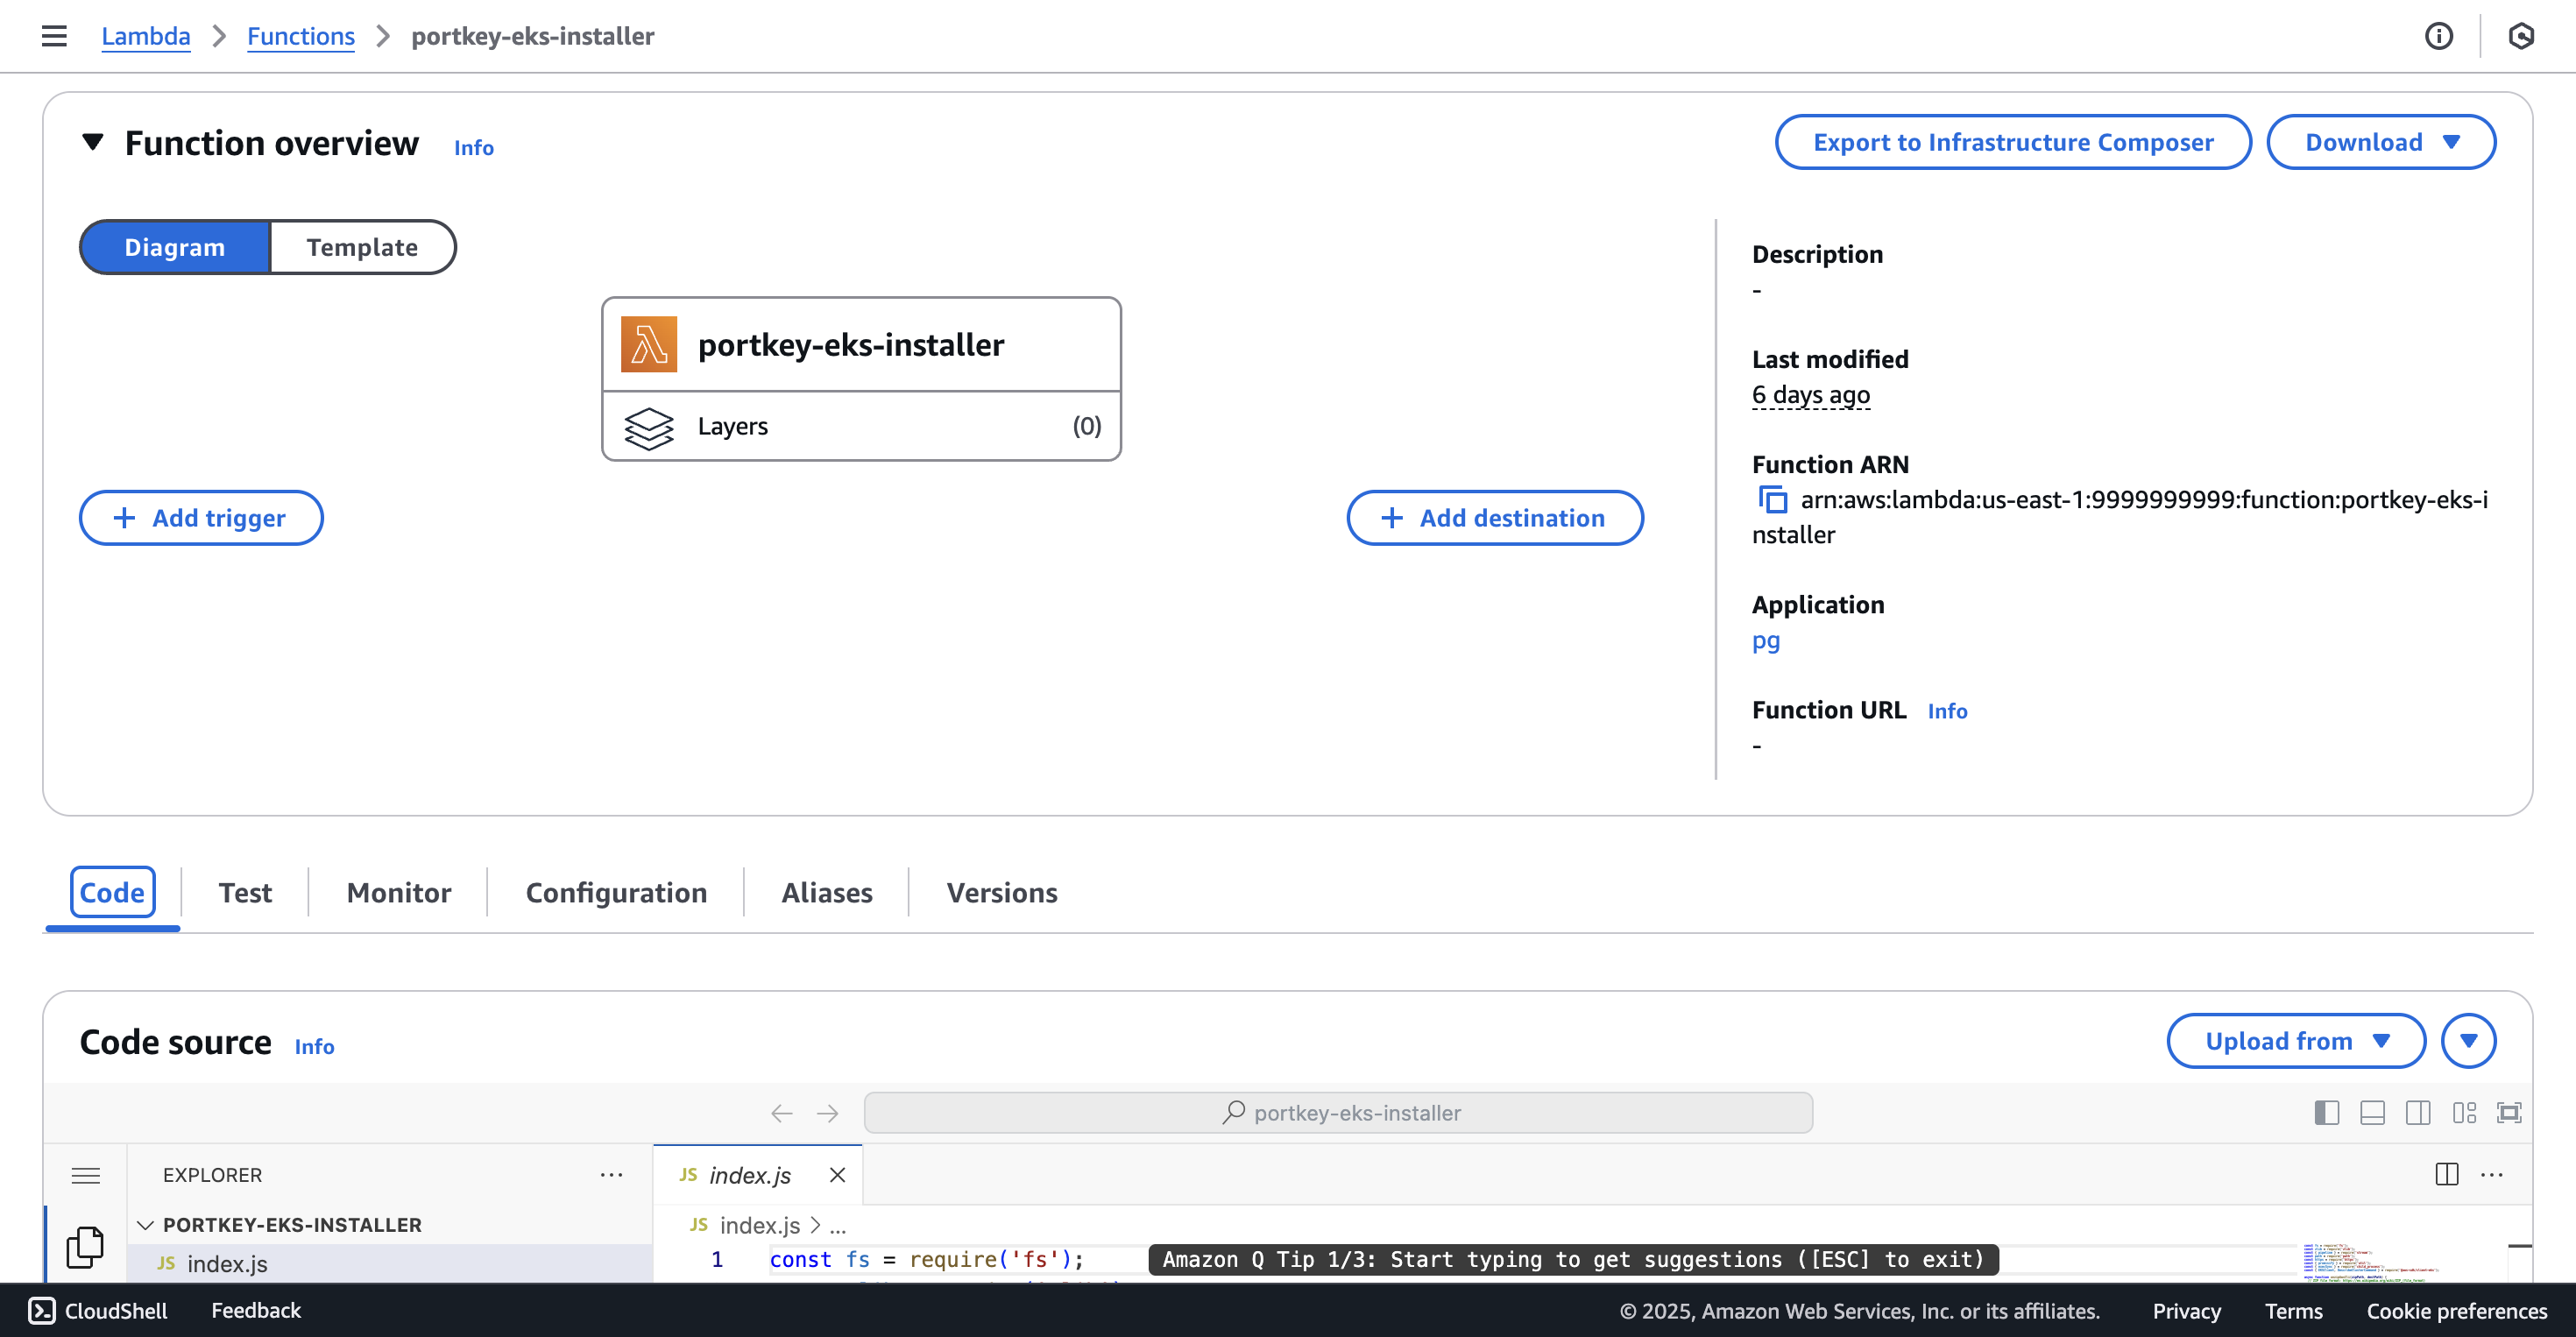The image size is (2576, 1337).
Task: Expand the Upload from dropdown
Action: pyautogui.click(x=2296, y=1041)
